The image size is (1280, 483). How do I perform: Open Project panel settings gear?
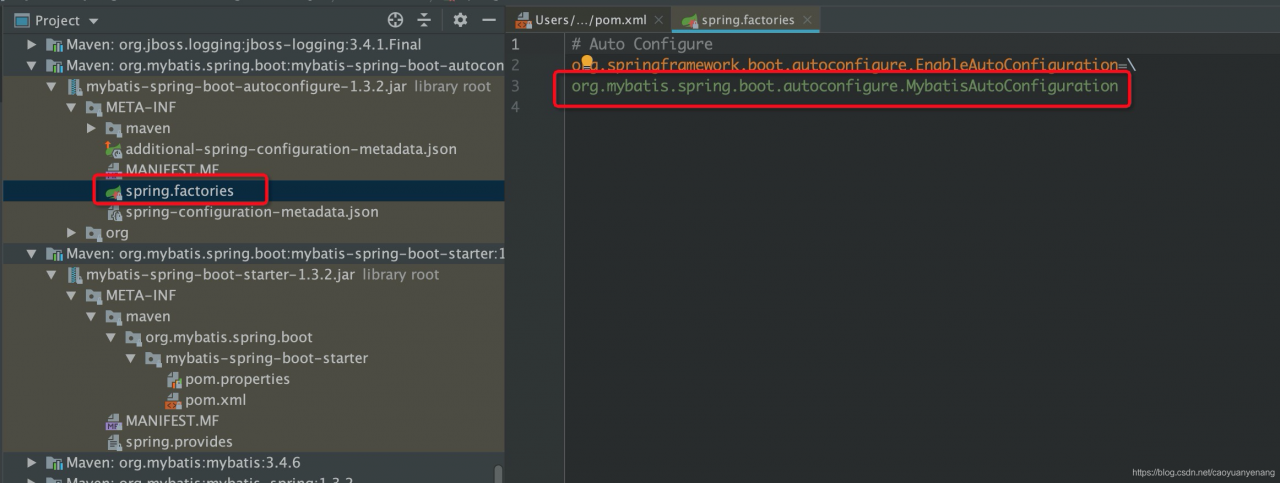click(x=460, y=20)
